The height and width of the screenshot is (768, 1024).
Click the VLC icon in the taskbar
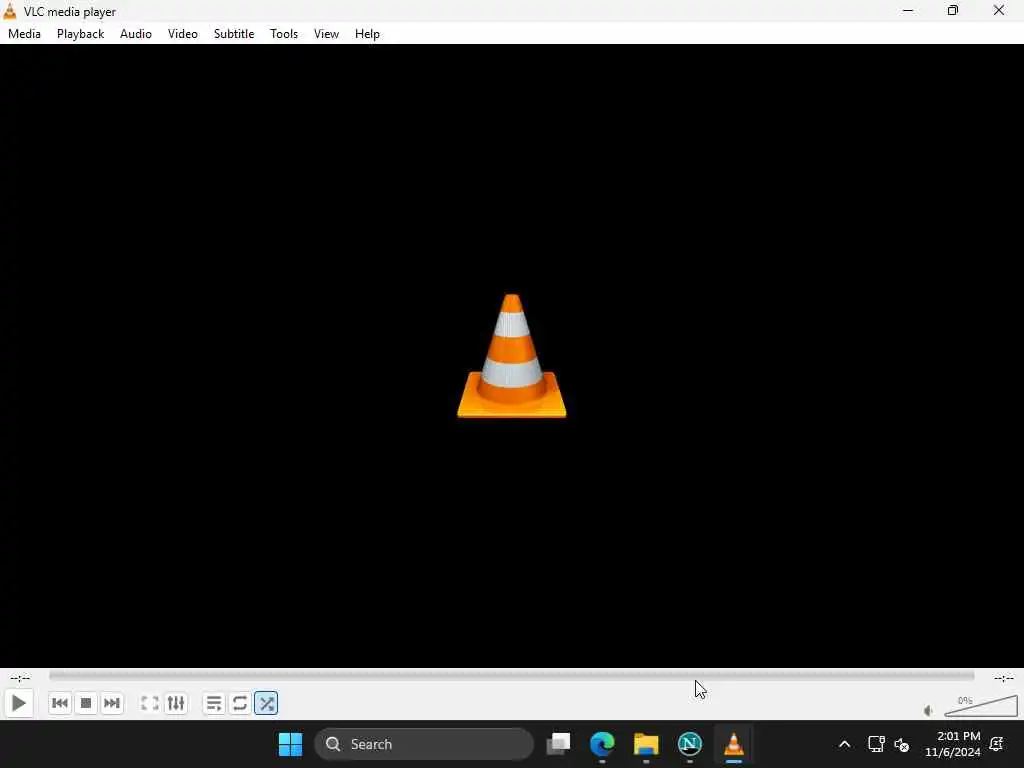(733, 744)
